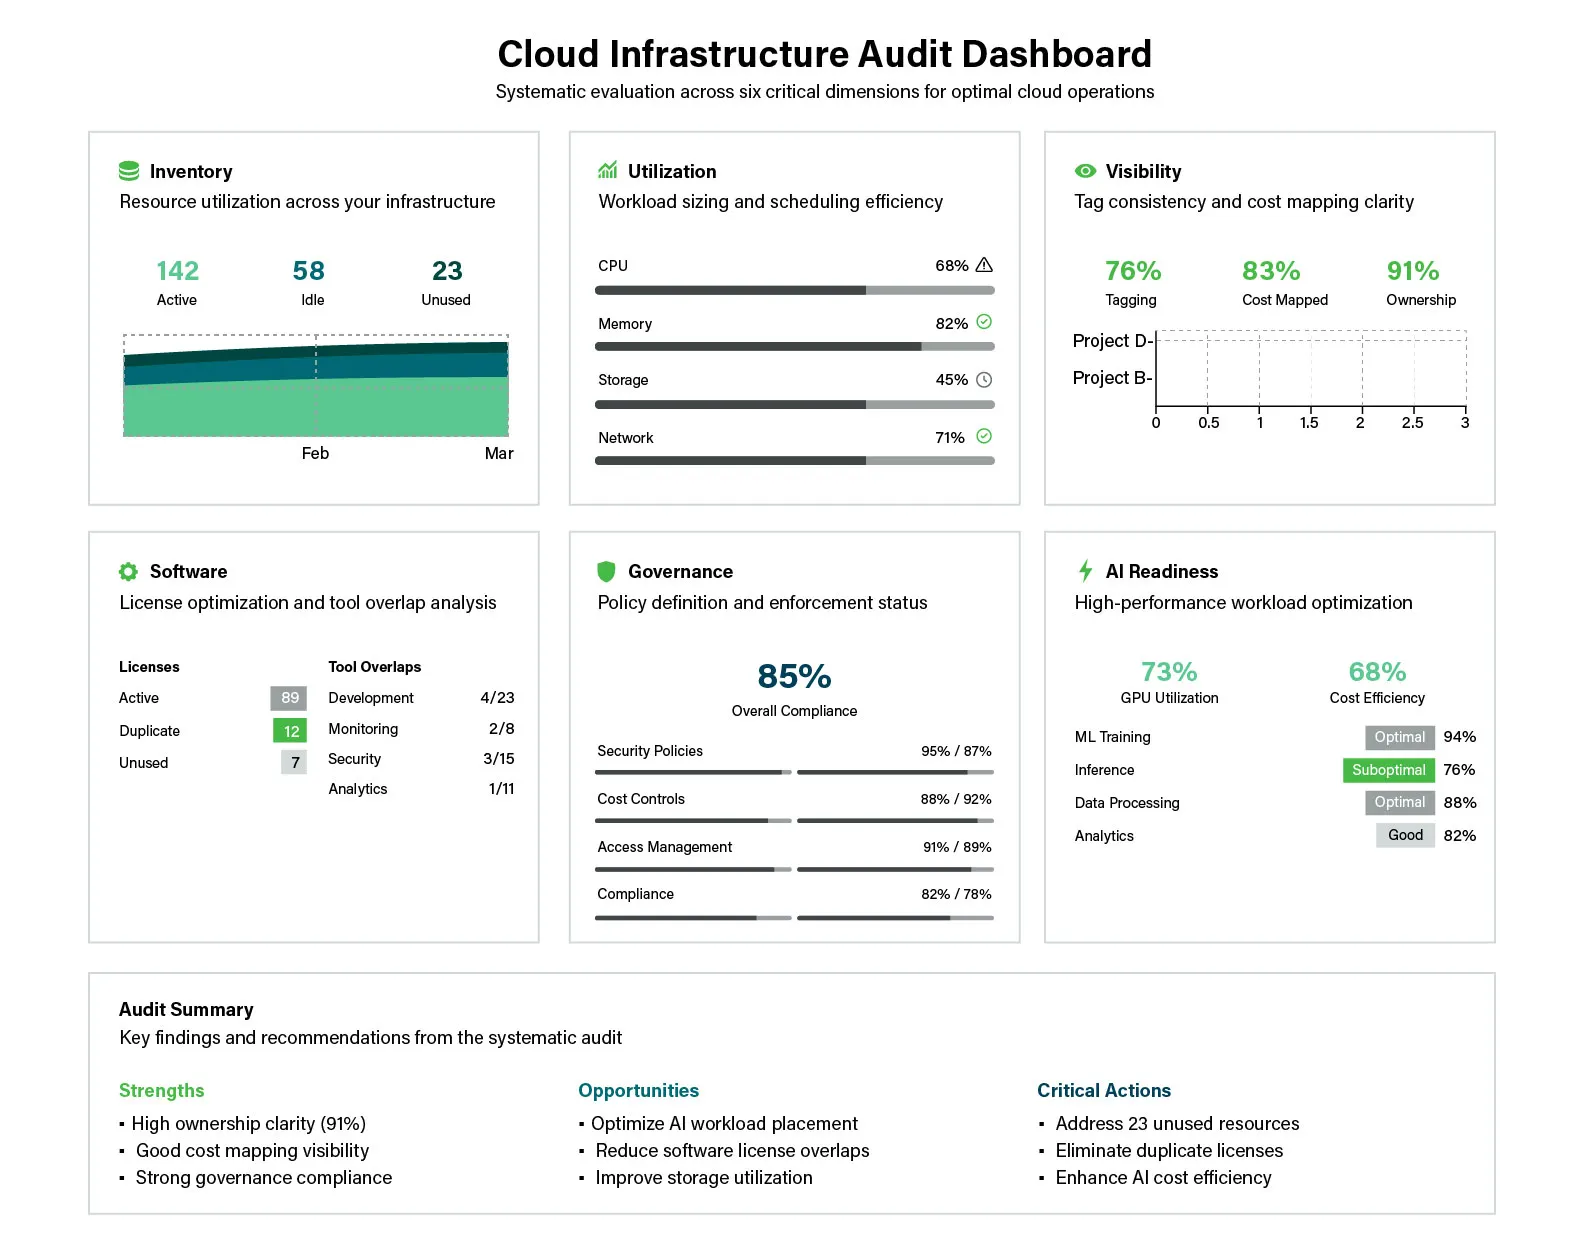Click the Network green checkmark icon
Viewport: 1584px width, 1240px height.
984,436
